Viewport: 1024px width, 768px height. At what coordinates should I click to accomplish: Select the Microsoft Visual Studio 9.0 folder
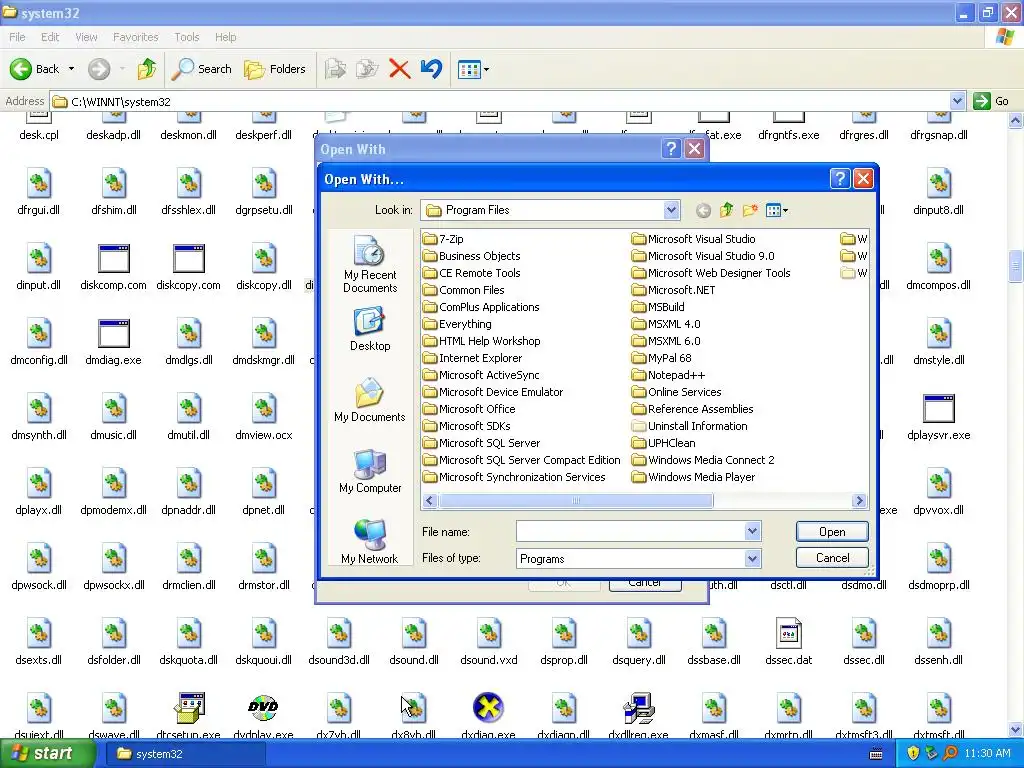703,256
